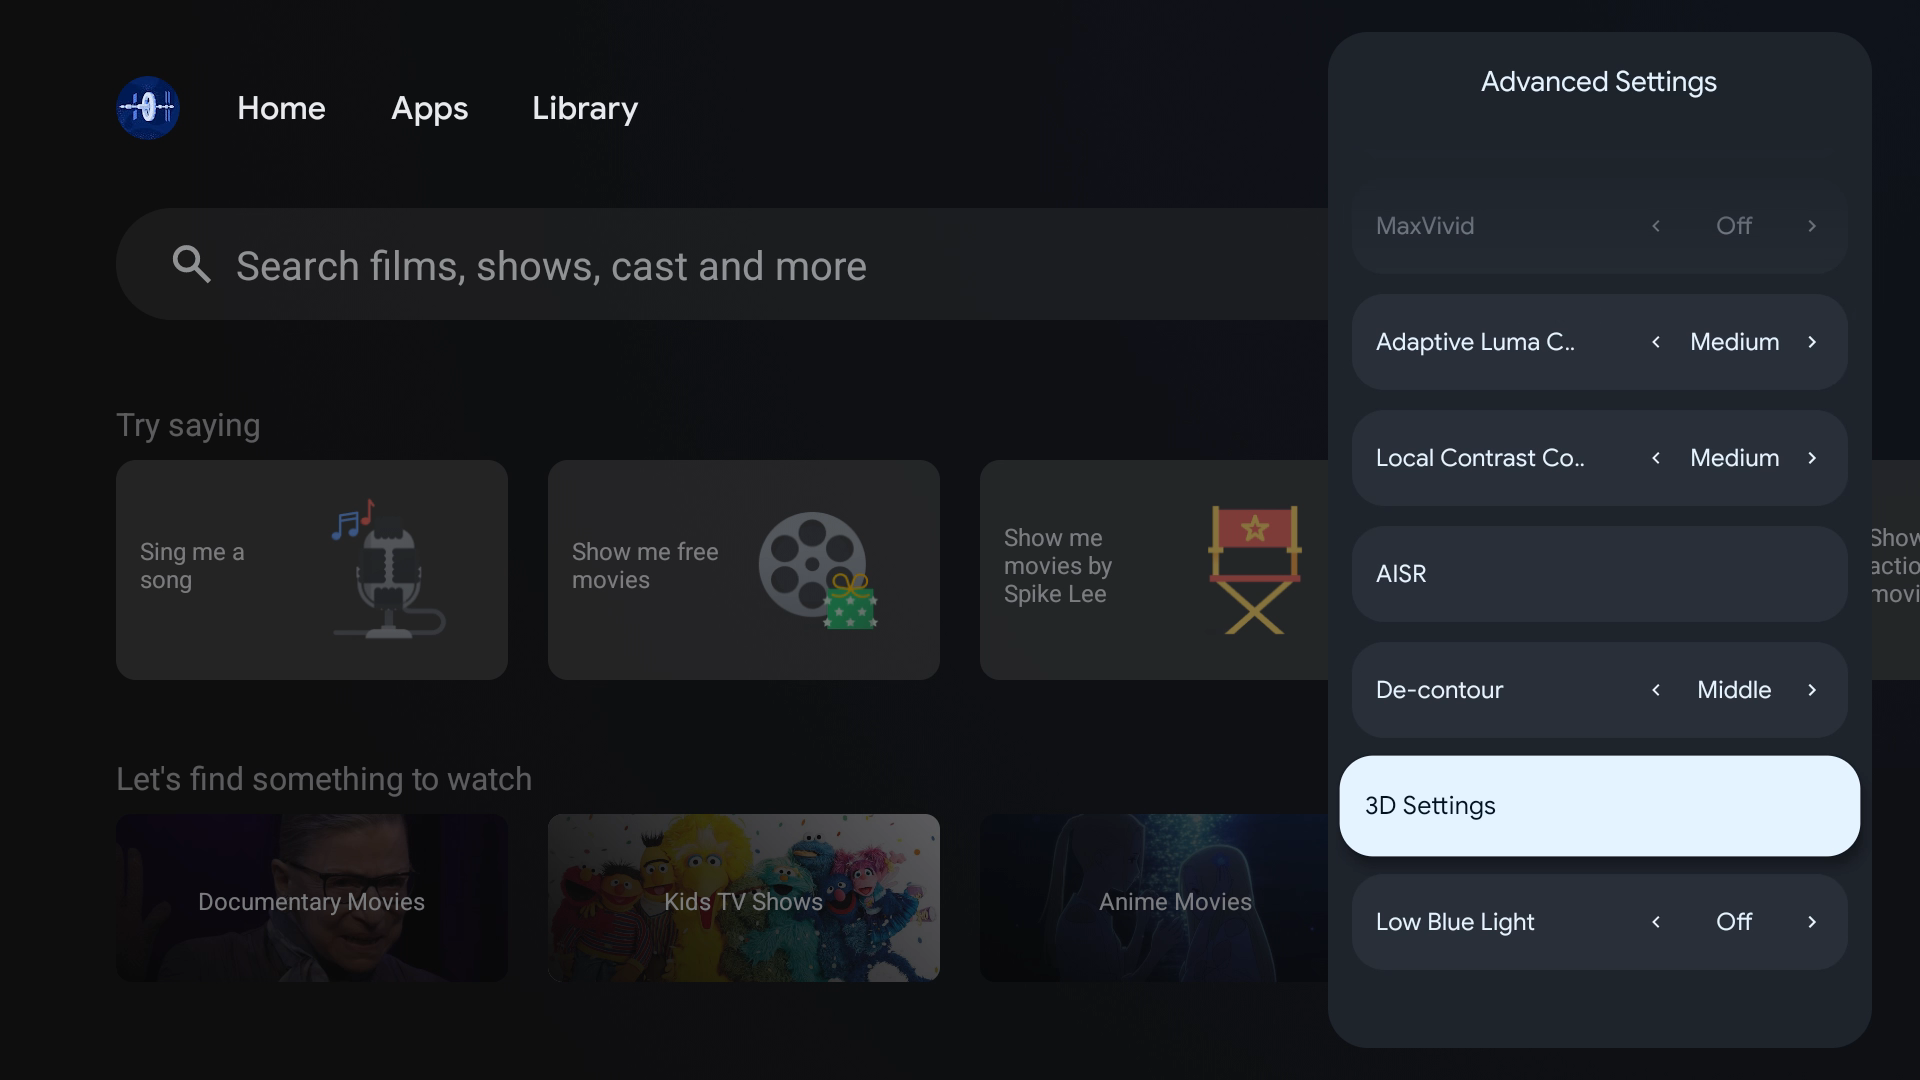Open the Home tab
Screen dimensions: 1920x1080
tap(281, 108)
